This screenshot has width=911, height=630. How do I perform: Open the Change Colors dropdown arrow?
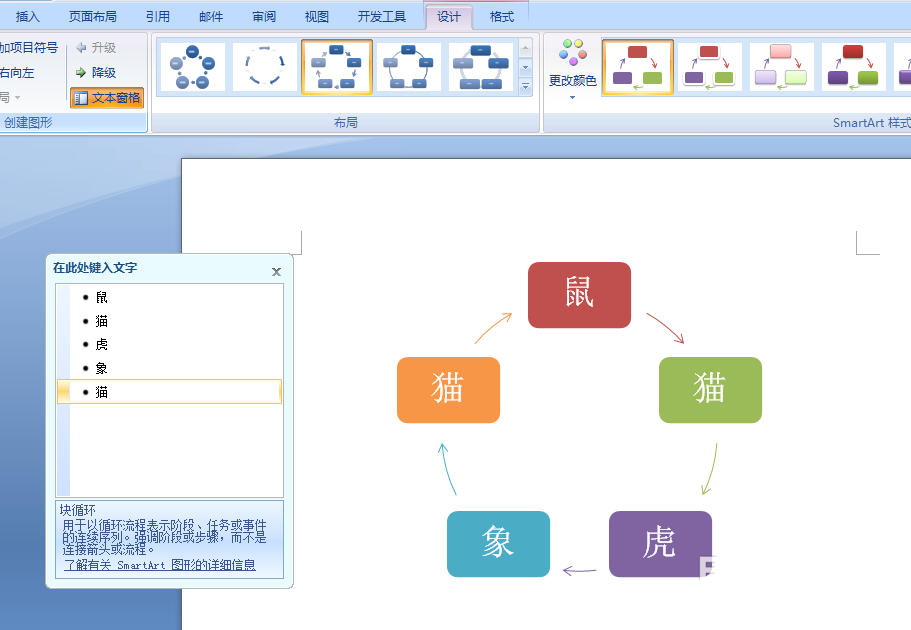(573, 98)
